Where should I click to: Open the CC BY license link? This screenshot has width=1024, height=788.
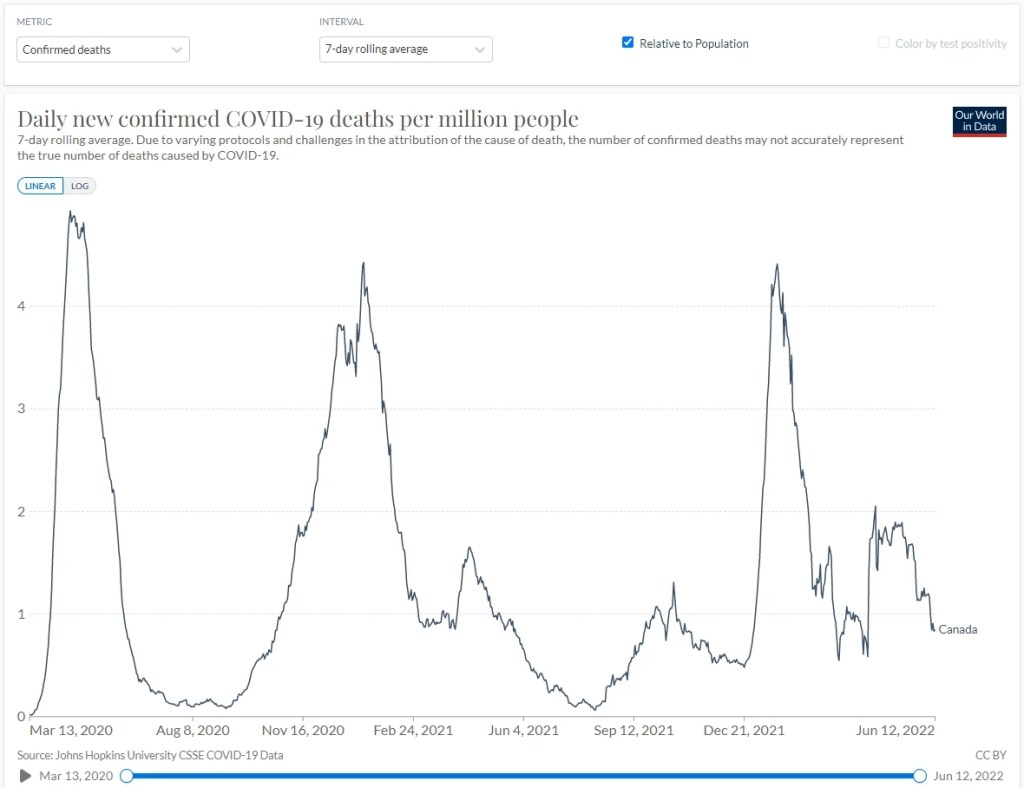point(991,755)
